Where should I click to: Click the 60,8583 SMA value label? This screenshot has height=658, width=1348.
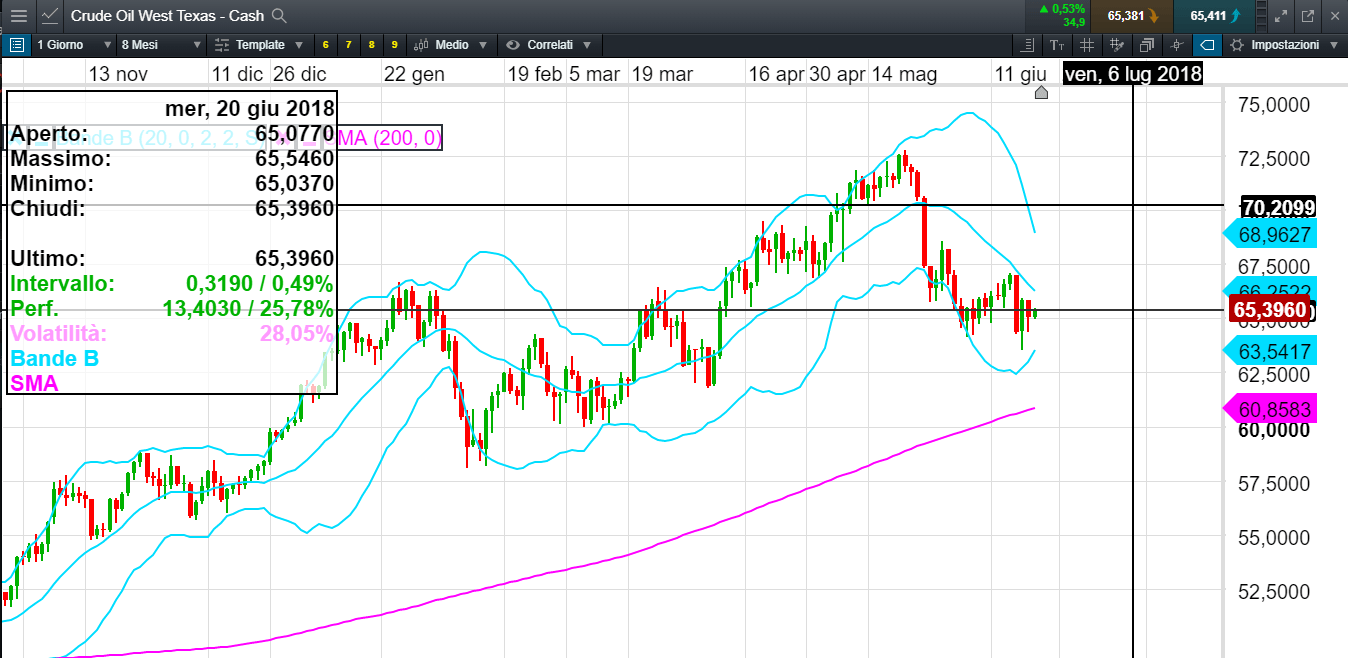1271,409
